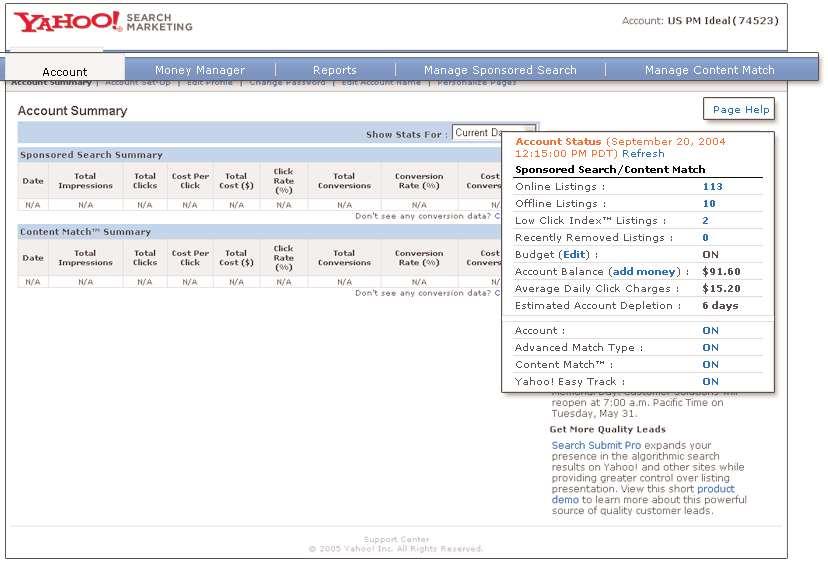The width and height of the screenshot is (828, 562).
Task: Click the Page Help button
Action: click(x=740, y=110)
